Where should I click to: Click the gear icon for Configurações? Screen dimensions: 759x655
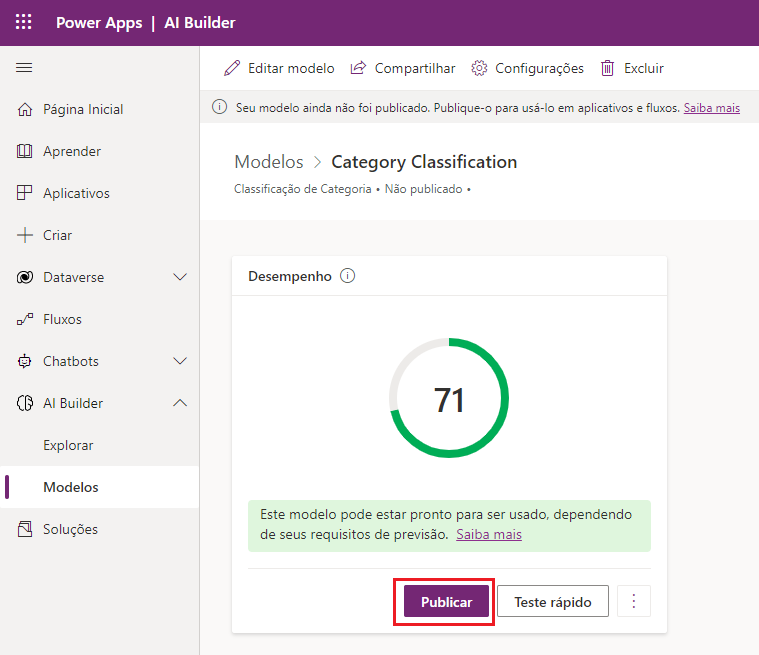click(479, 68)
